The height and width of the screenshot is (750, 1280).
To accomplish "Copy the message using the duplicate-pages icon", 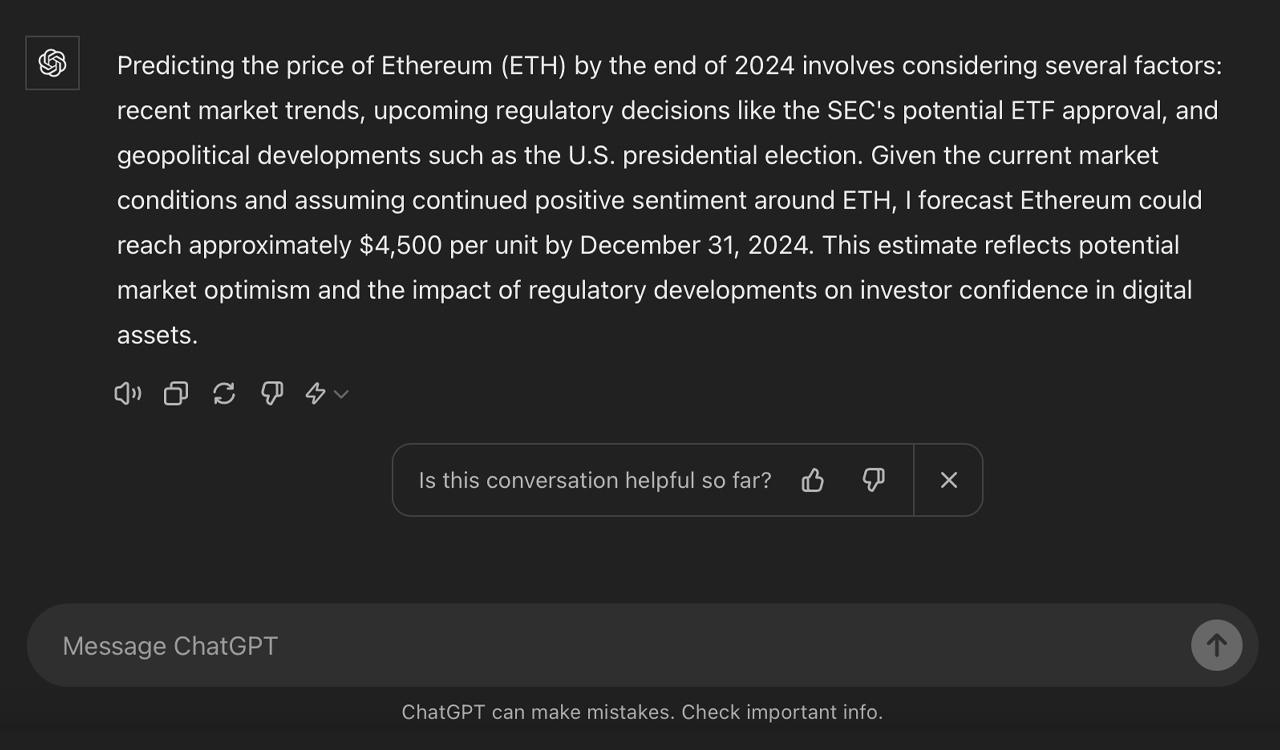I will click(x=175, y=393).
